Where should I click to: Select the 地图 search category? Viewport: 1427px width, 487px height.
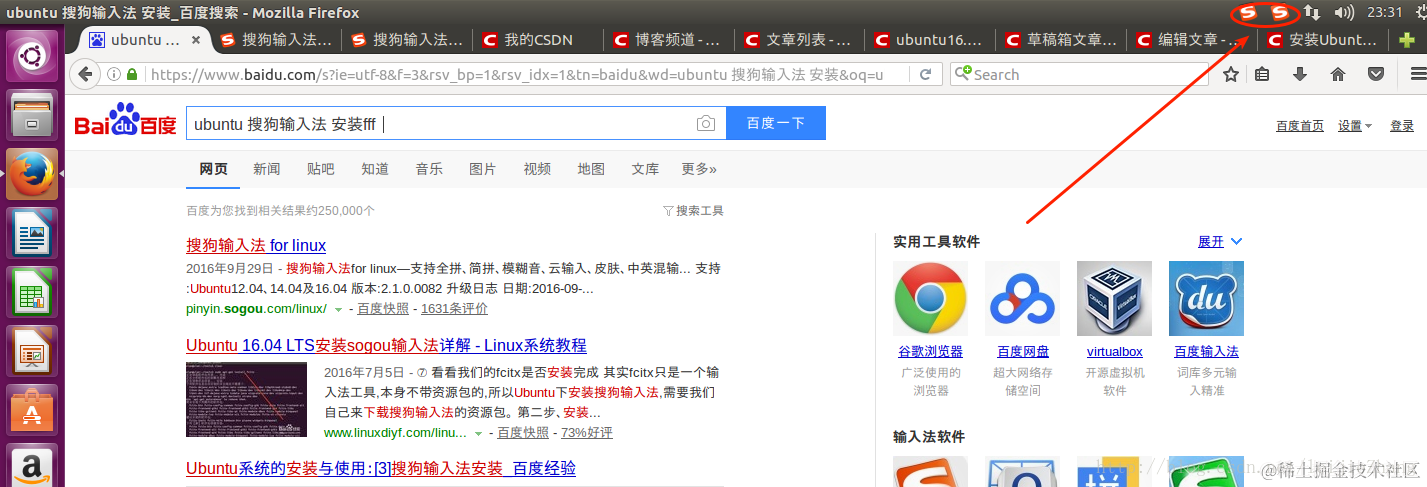point(591,169)
